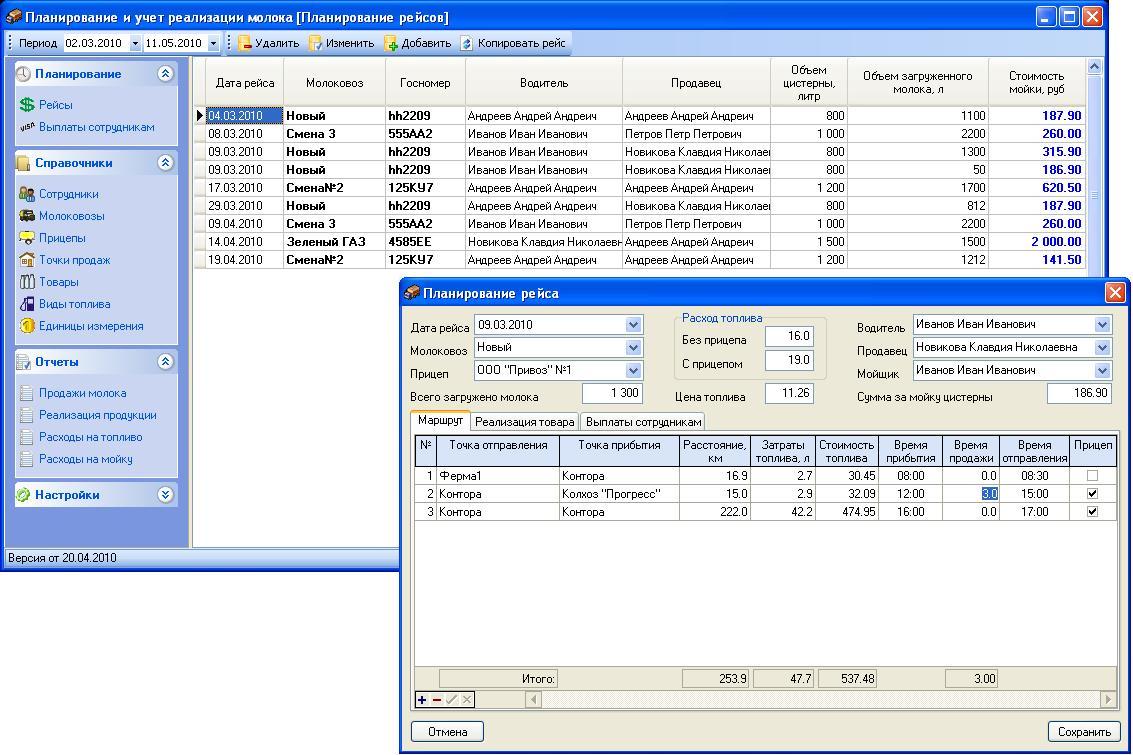1133x755 pixels.
Task: Click the minus icon to delete route row
Action: click(x=437, y=700)
